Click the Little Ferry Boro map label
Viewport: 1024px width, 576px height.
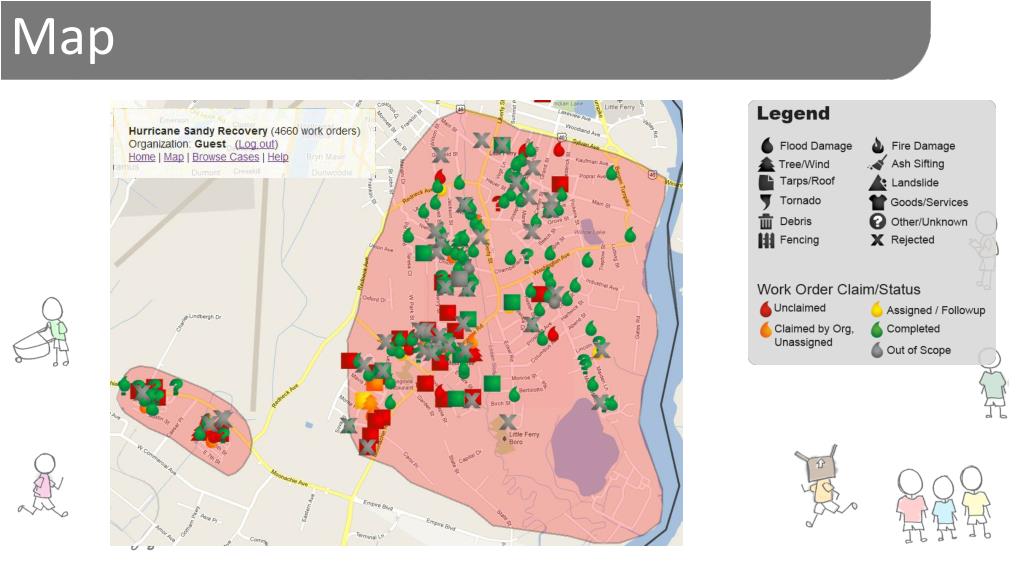coord(524,438)
